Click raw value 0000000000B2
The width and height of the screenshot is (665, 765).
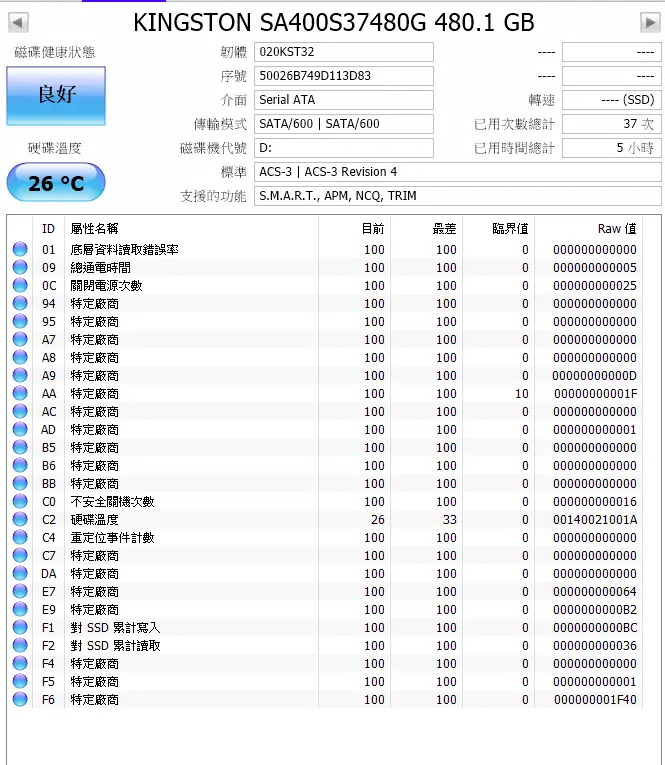[595, 610]
